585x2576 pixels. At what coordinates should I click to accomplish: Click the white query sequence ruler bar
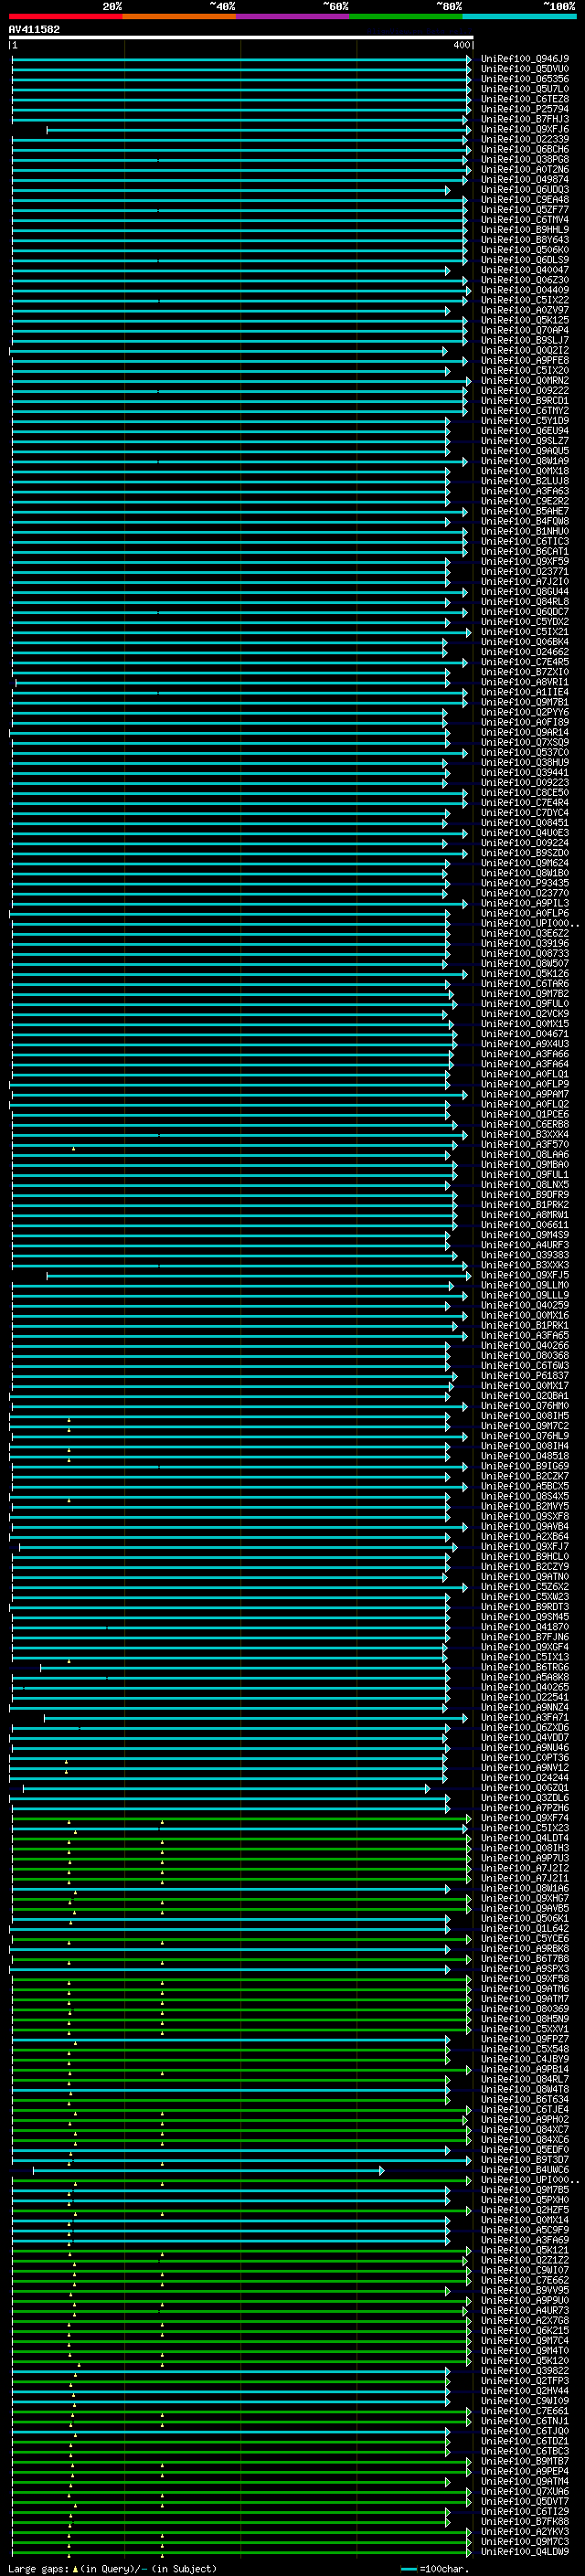click(241, 37)
